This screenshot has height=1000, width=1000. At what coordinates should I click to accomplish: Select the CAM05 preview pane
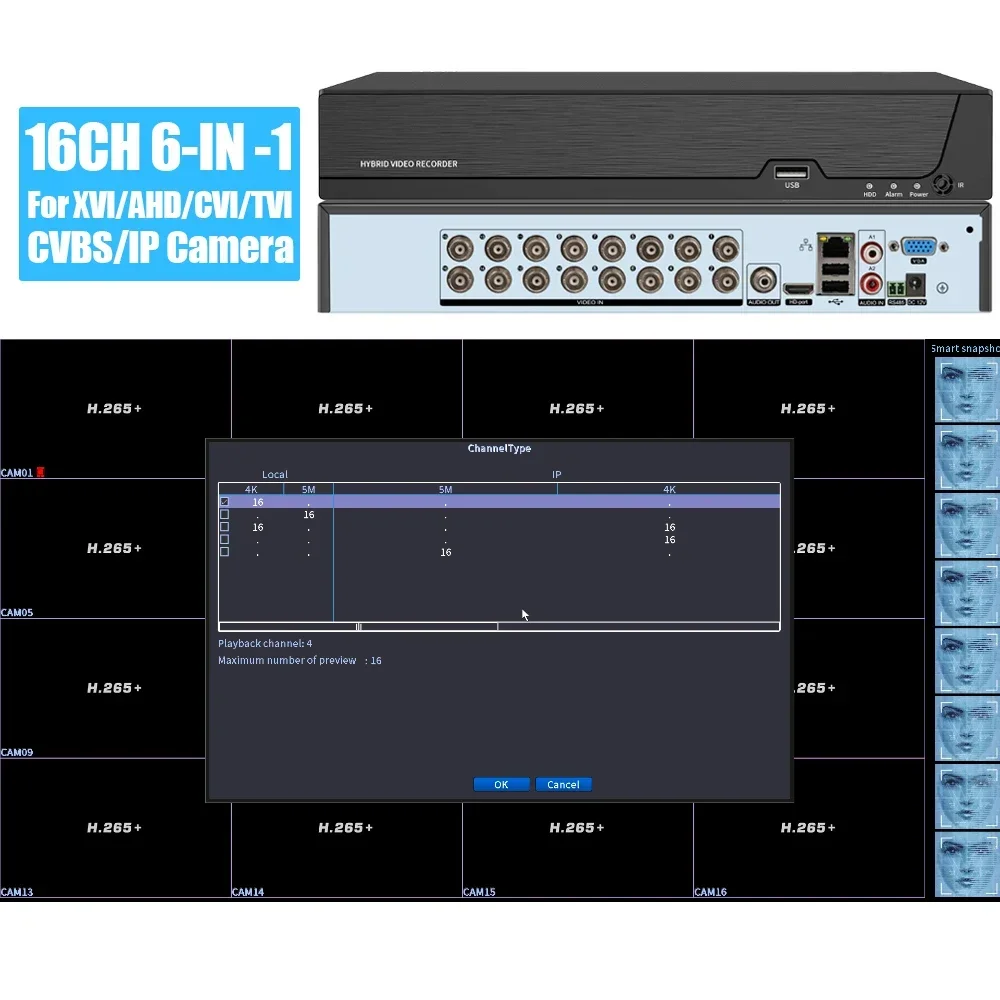103,548
